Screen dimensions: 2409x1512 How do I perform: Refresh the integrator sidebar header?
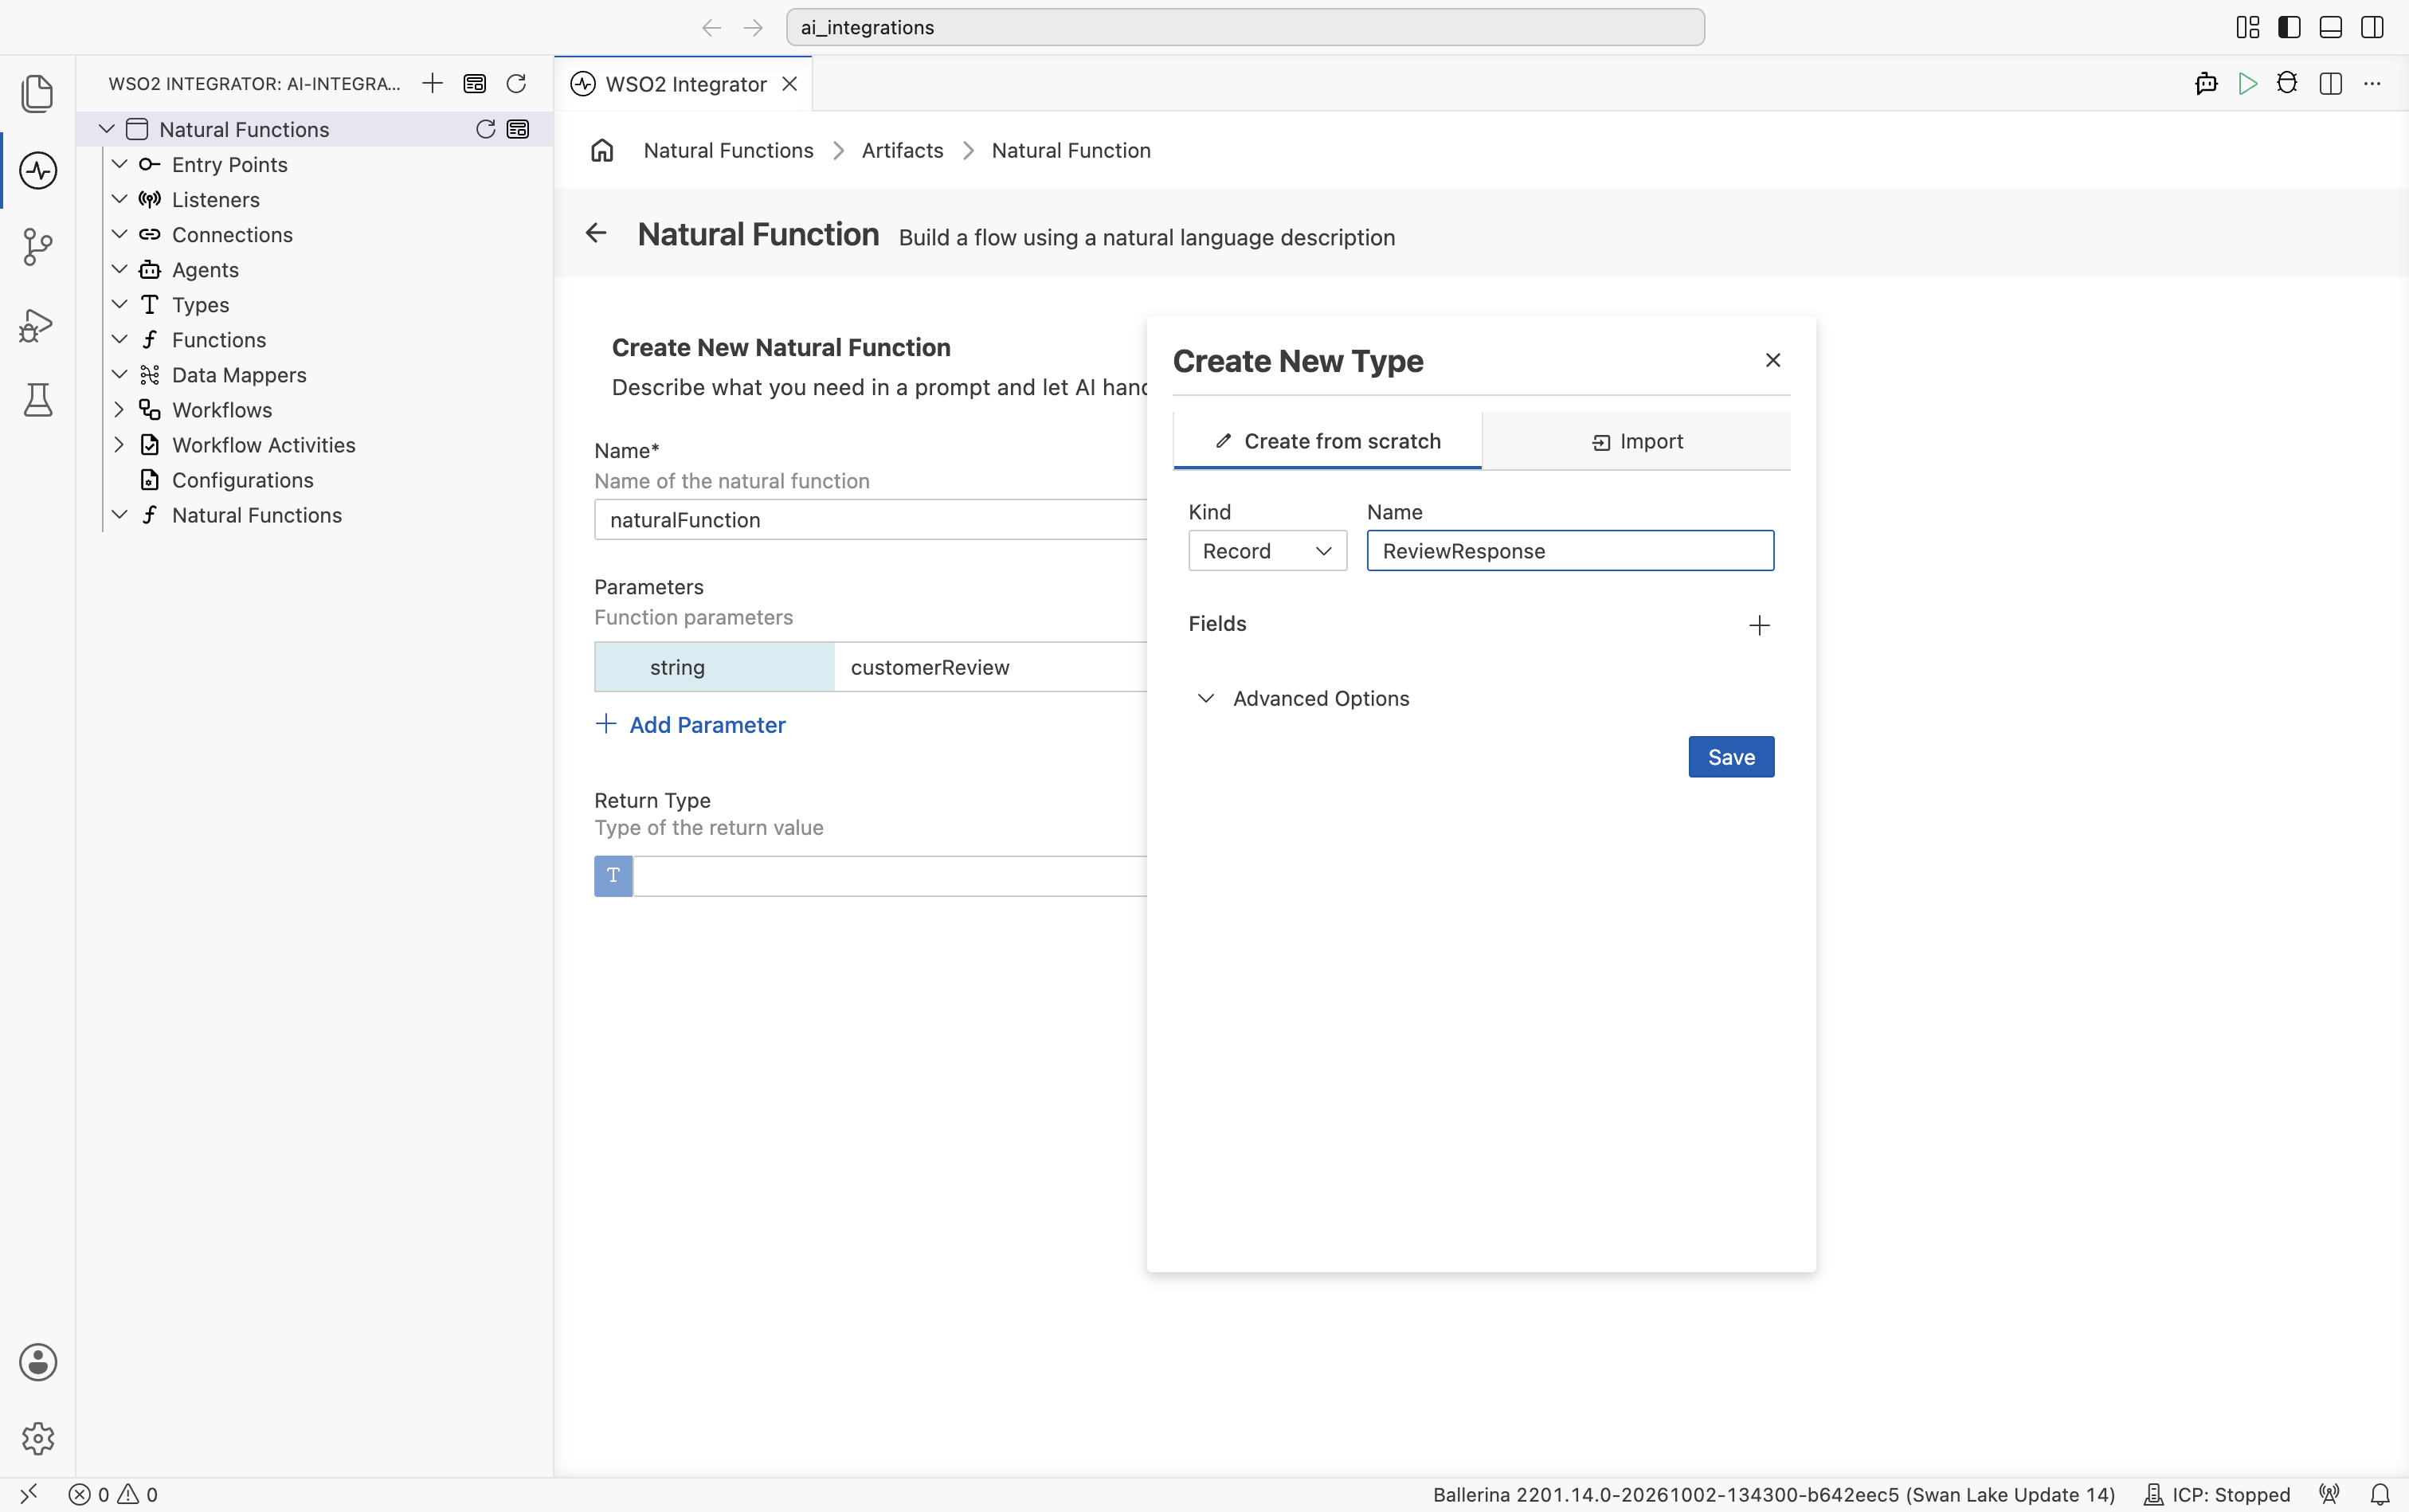516,83
